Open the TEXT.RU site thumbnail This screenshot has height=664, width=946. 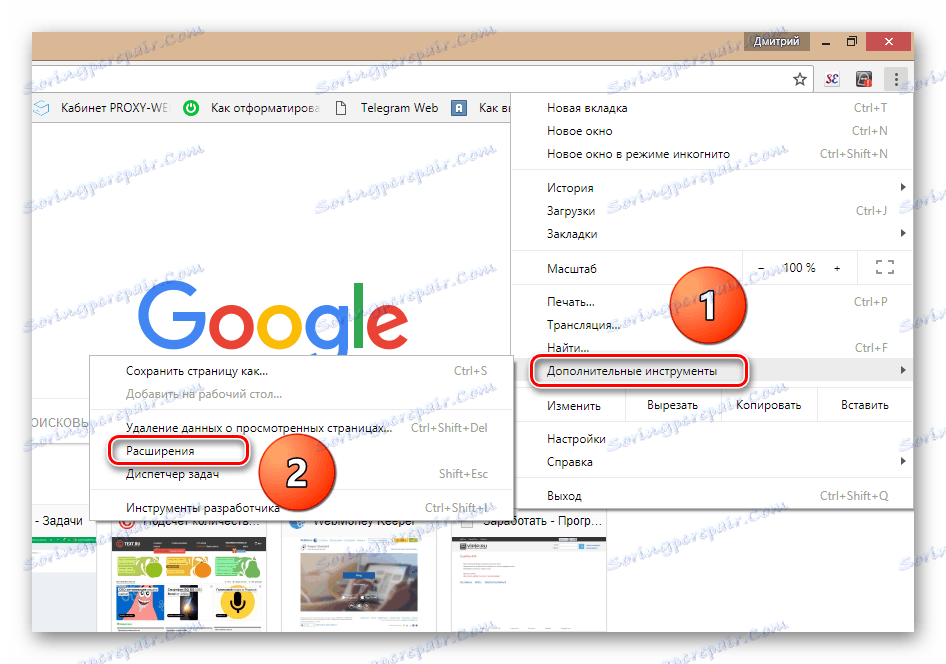[x=188, y=584]
